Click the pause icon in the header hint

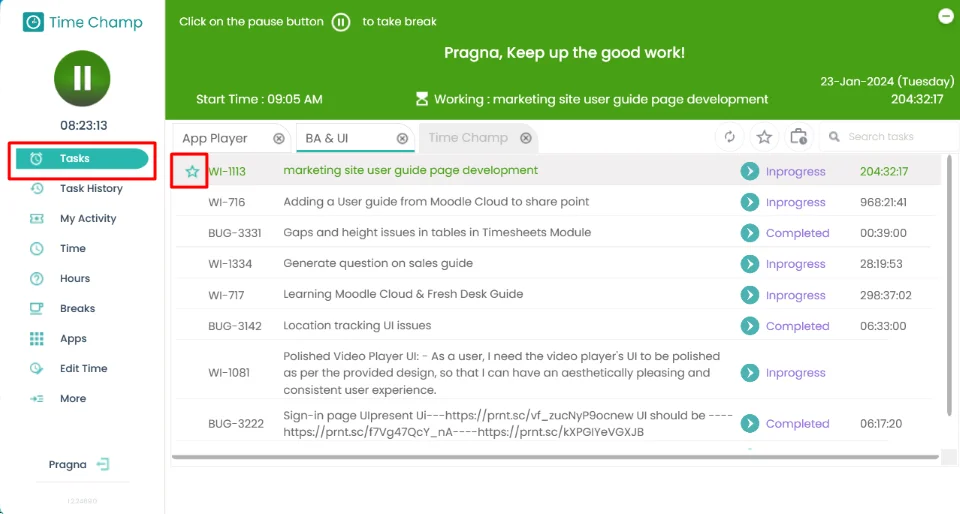coord(341,22)
